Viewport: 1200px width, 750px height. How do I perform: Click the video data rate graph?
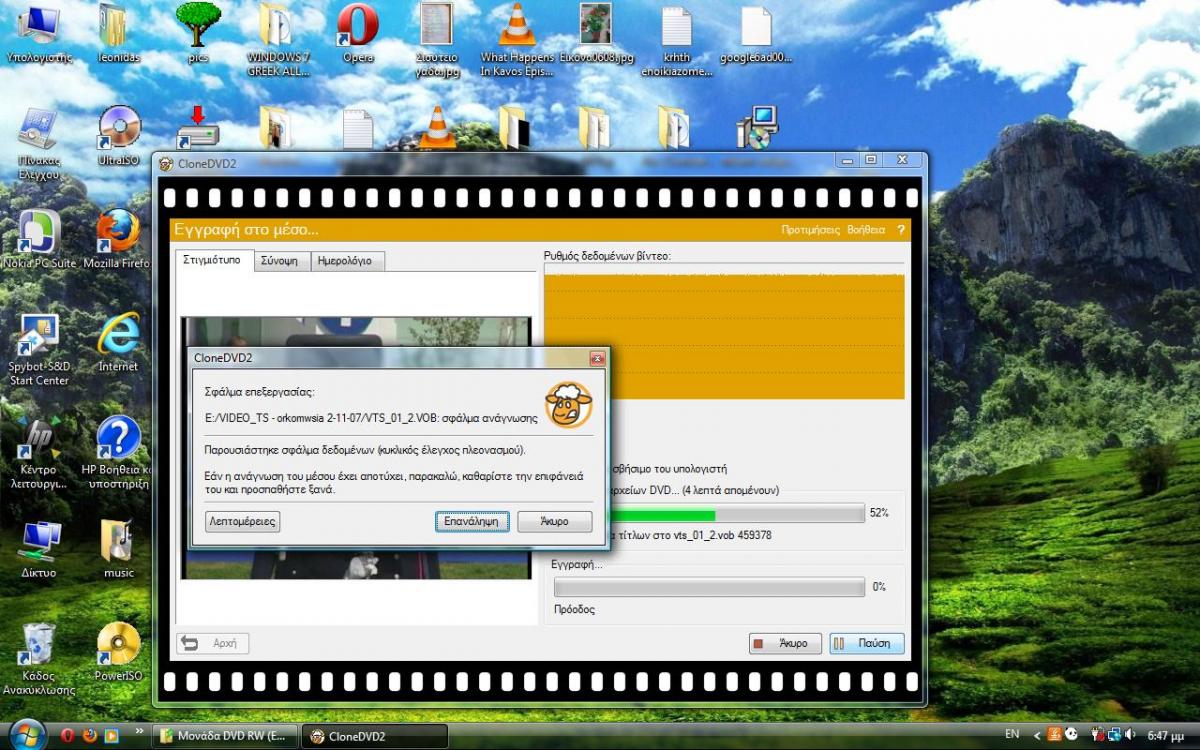point(724,335)
